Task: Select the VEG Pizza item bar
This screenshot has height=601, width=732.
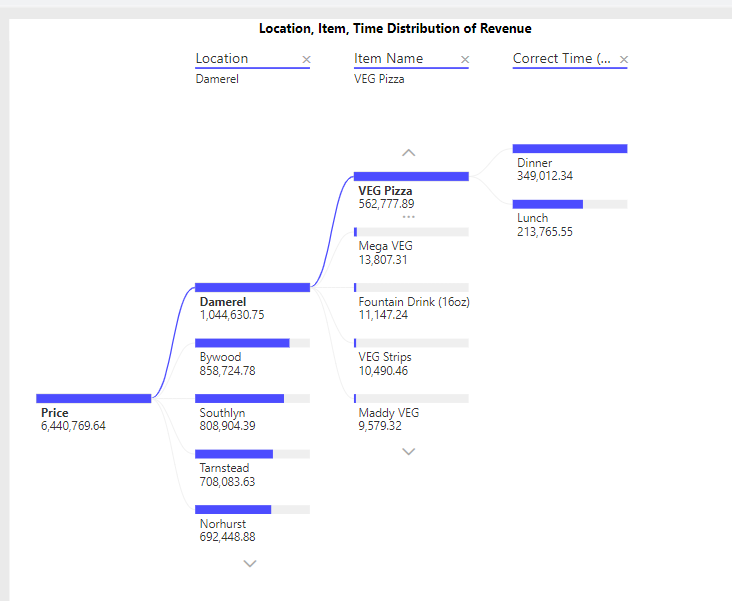Action: 411,176
